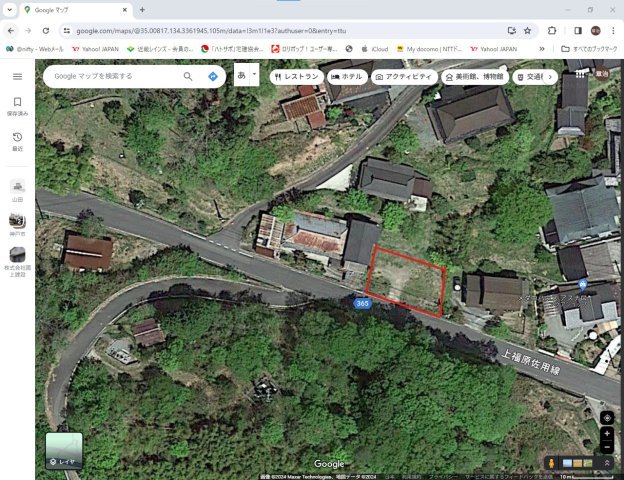
Task: Open the Yahoo! JAPAN bookmark
Action: 95,48
